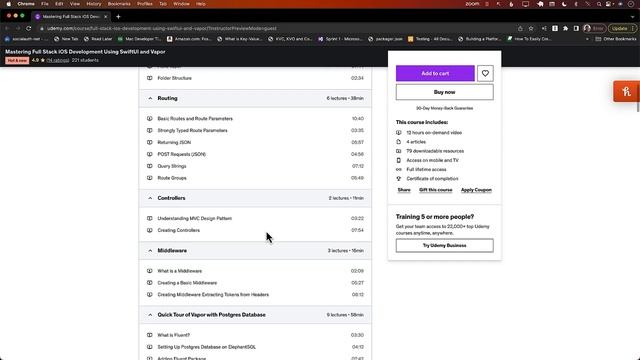Open the Honey extension orange side tab
Screen dimensions: 640x360
tap(627, 91)
